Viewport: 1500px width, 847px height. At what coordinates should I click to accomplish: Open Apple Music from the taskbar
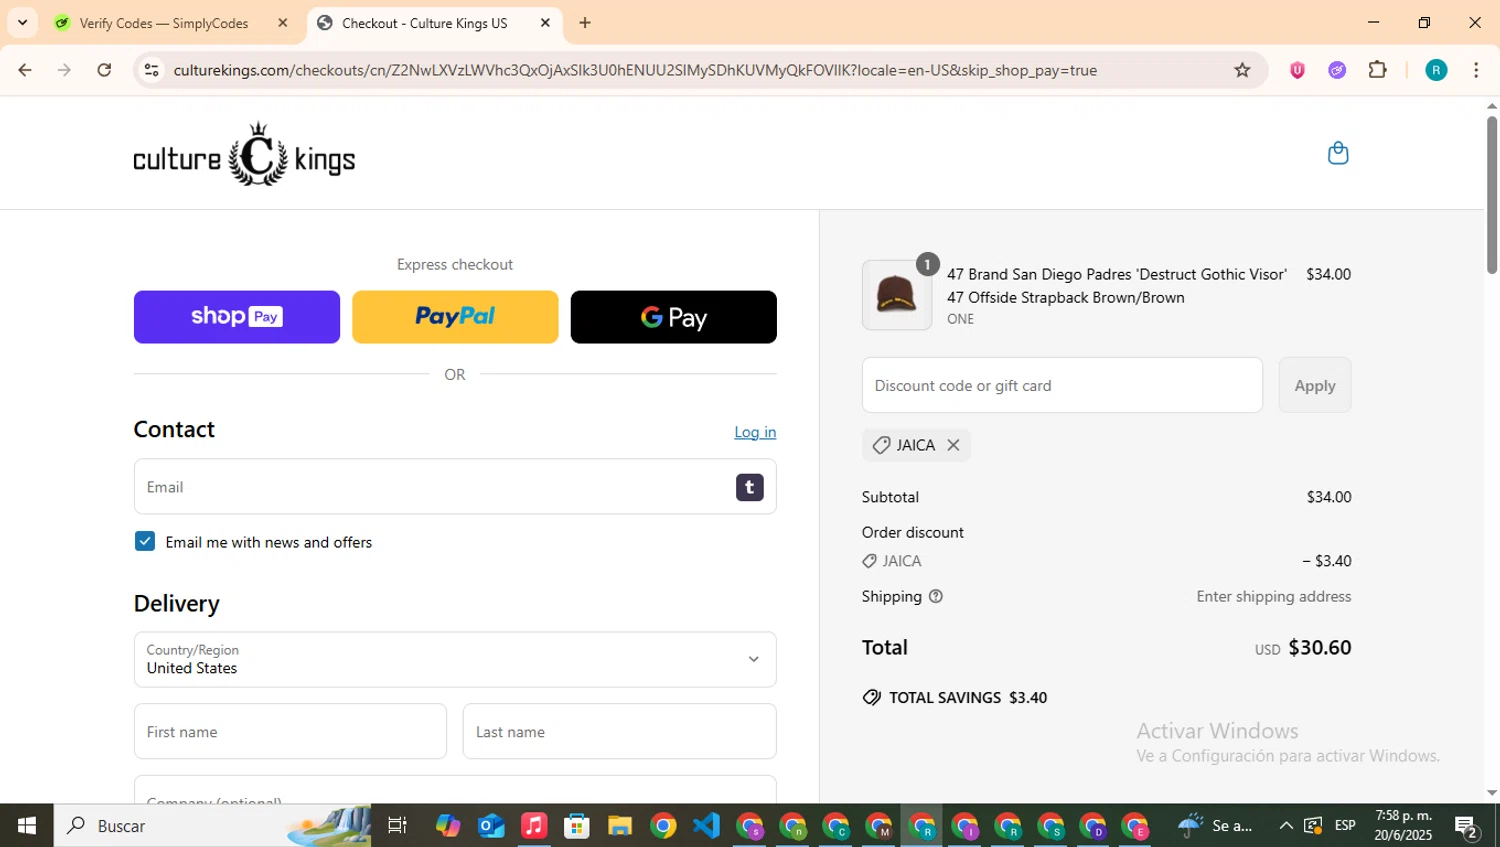(534, 825)
